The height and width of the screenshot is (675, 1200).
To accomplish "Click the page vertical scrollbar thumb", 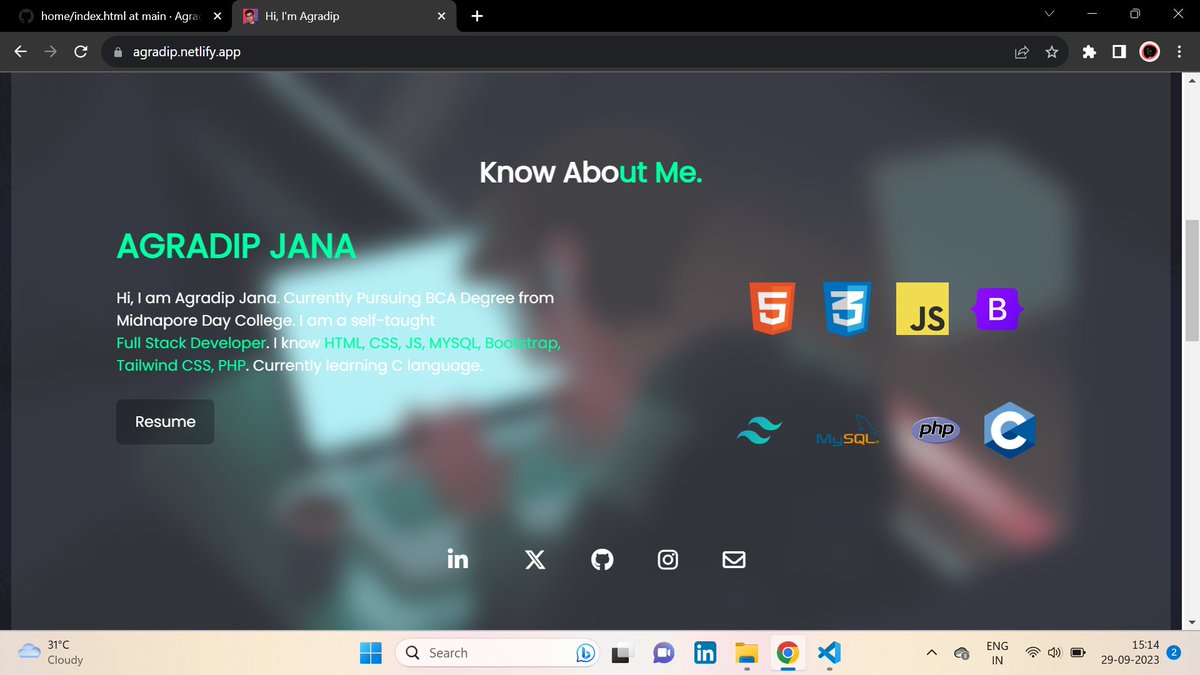I will click(x=1191, y=282).
